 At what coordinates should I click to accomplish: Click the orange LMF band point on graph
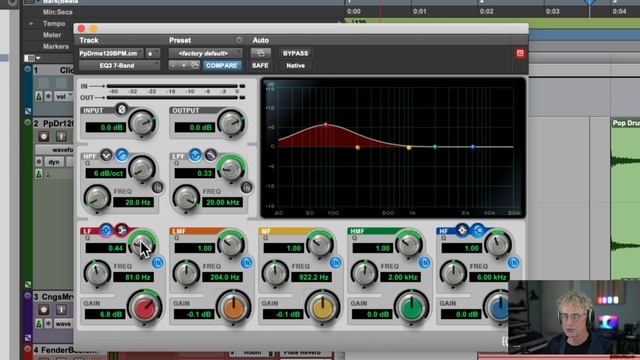pos(358,147)
